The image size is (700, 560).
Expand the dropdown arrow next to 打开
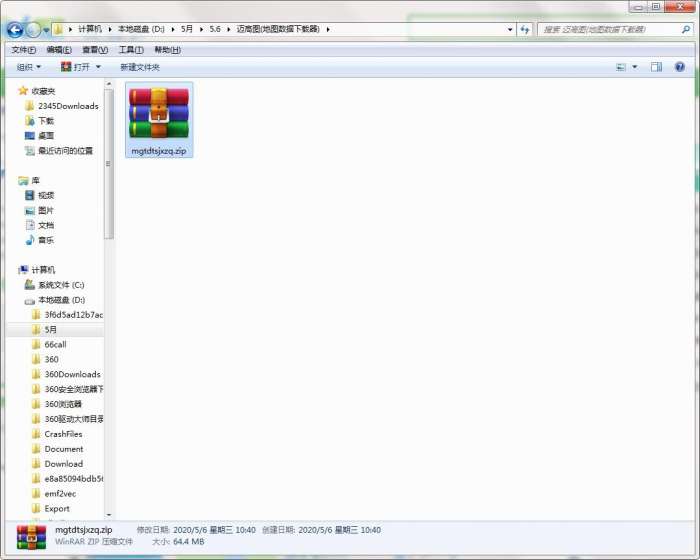pyautogui.click(x=98, y=67)
